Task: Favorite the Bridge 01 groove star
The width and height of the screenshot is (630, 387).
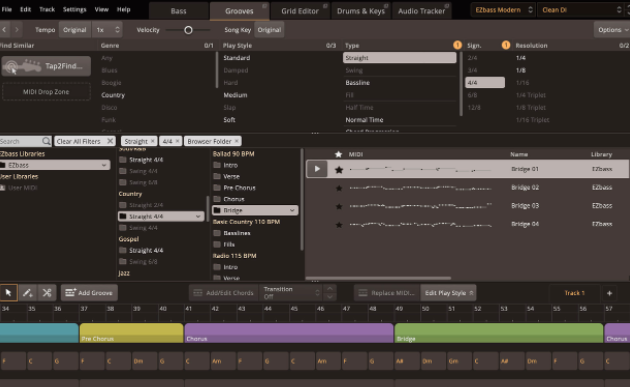Action: (x=339, y=170)
